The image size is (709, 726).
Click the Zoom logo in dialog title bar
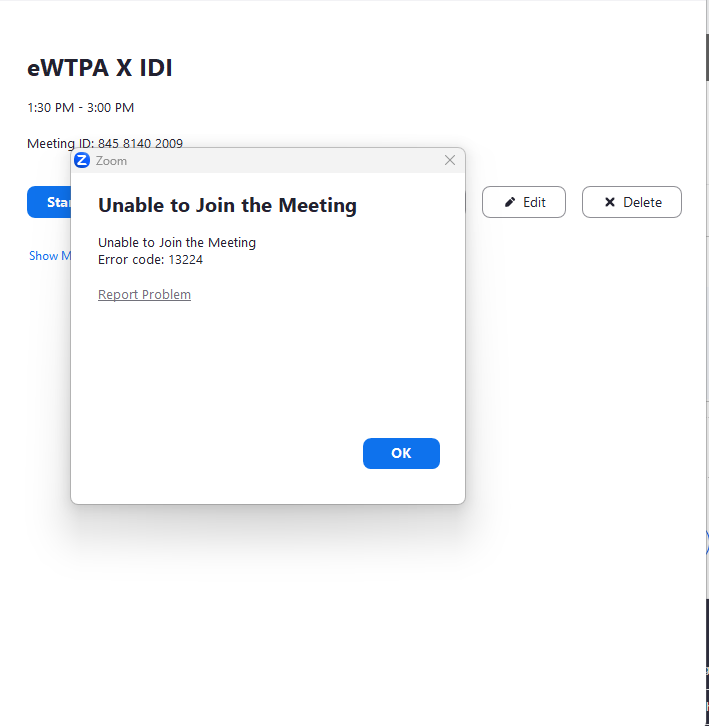[82, 160]
